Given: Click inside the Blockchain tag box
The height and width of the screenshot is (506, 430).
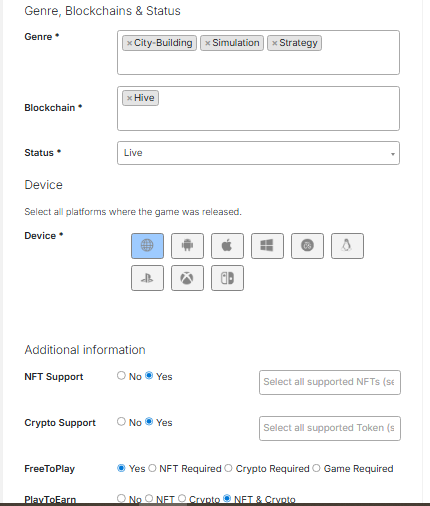Looking at the screenshot, I should coord(258,108).
